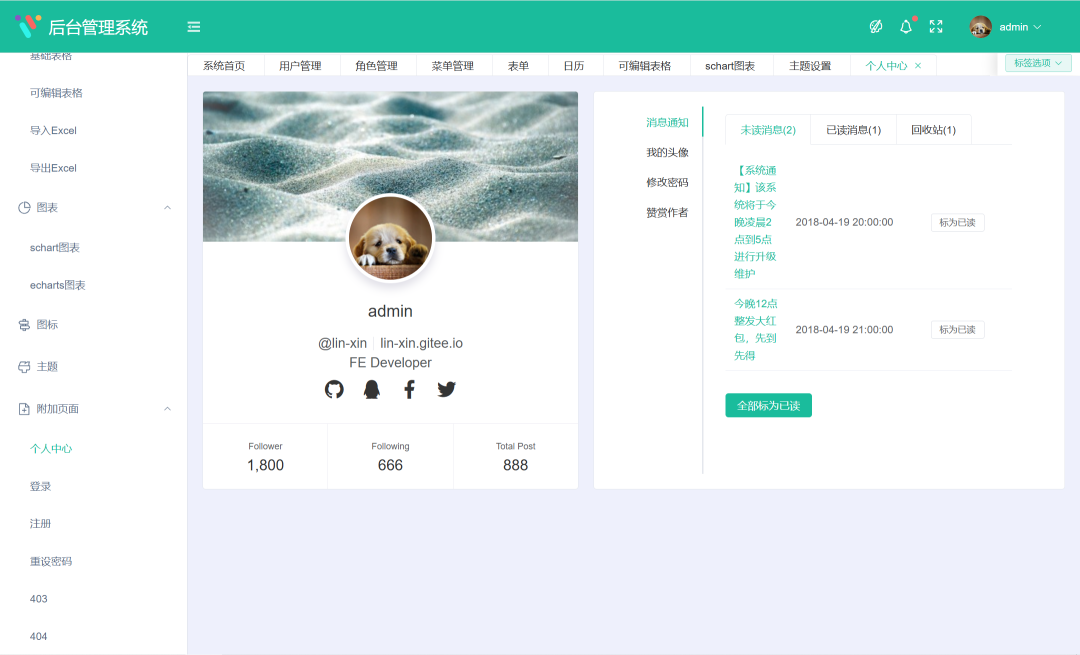Collapse the 附加页面 sidebar section
This screenshot has height=655, width=1080.
166,408
